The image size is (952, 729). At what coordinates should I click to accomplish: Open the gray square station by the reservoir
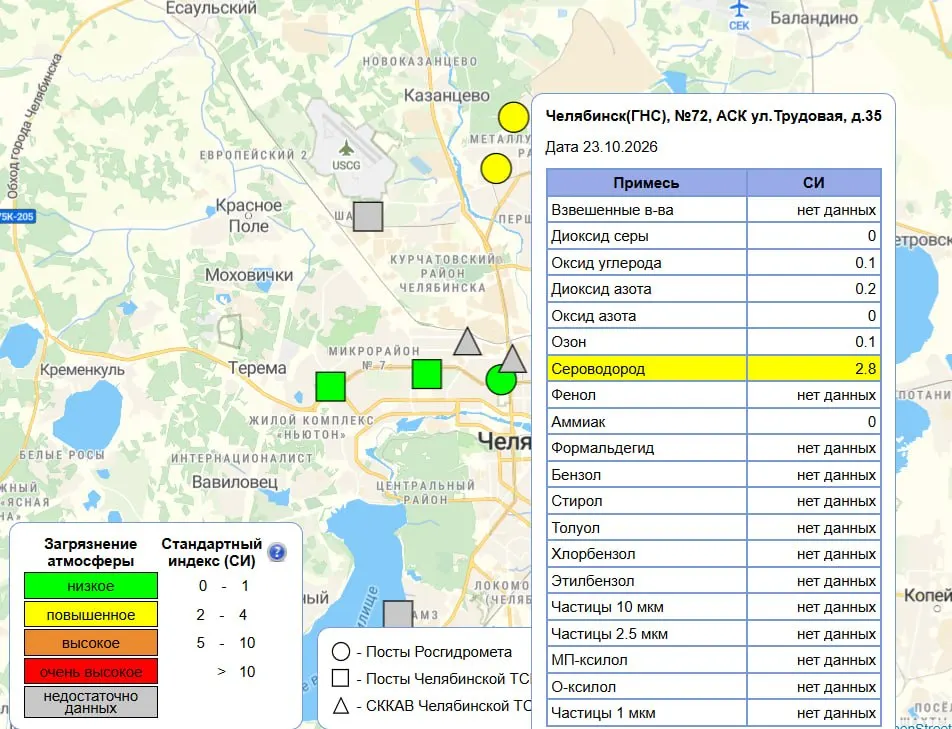pos(398,614)
